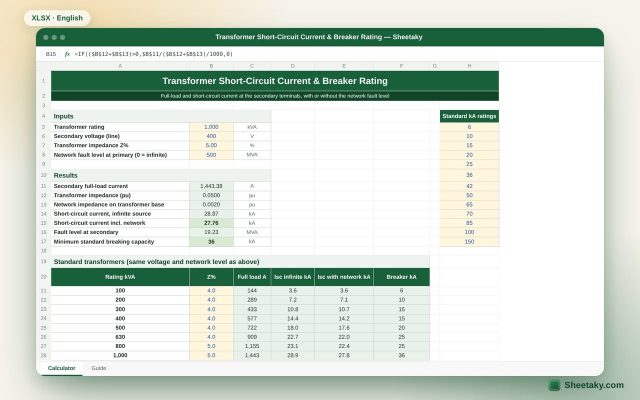Image resolution: width=640 pixels, height=400 pixels.
Task: Select the Network fault level value 500
Action: pos(211,155)
